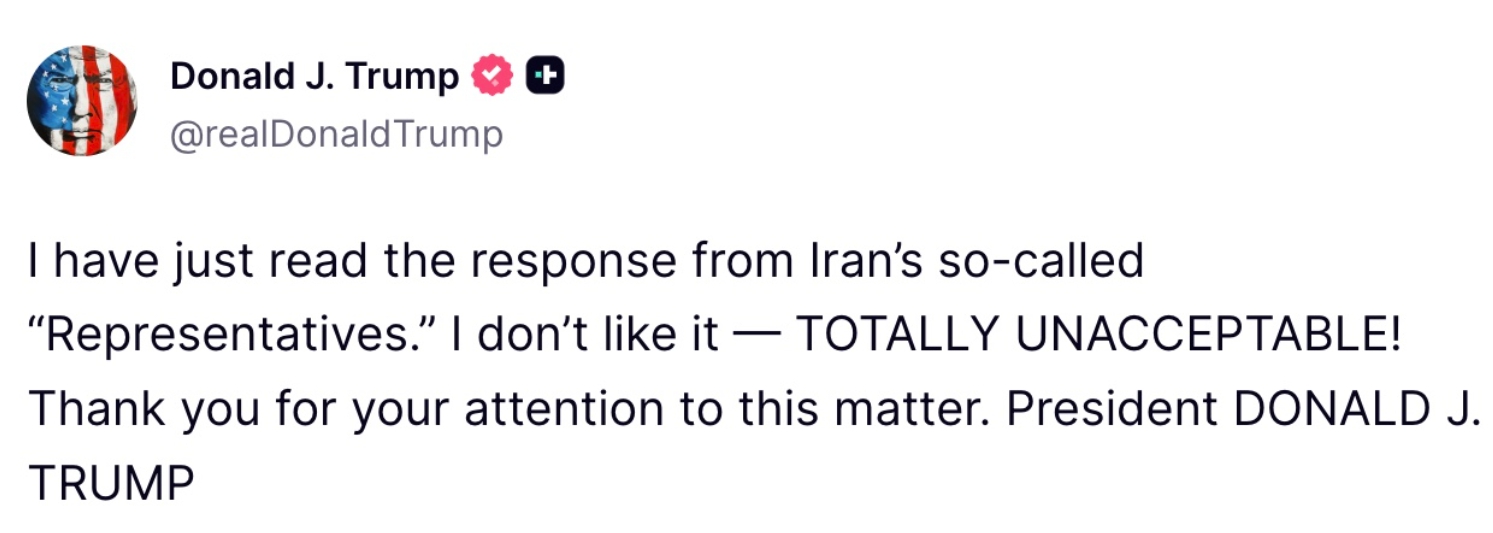The width and height of the screenshot is (1493, 533).
Task: Open the Donald J. Trump display name
Action: [314, 76]
